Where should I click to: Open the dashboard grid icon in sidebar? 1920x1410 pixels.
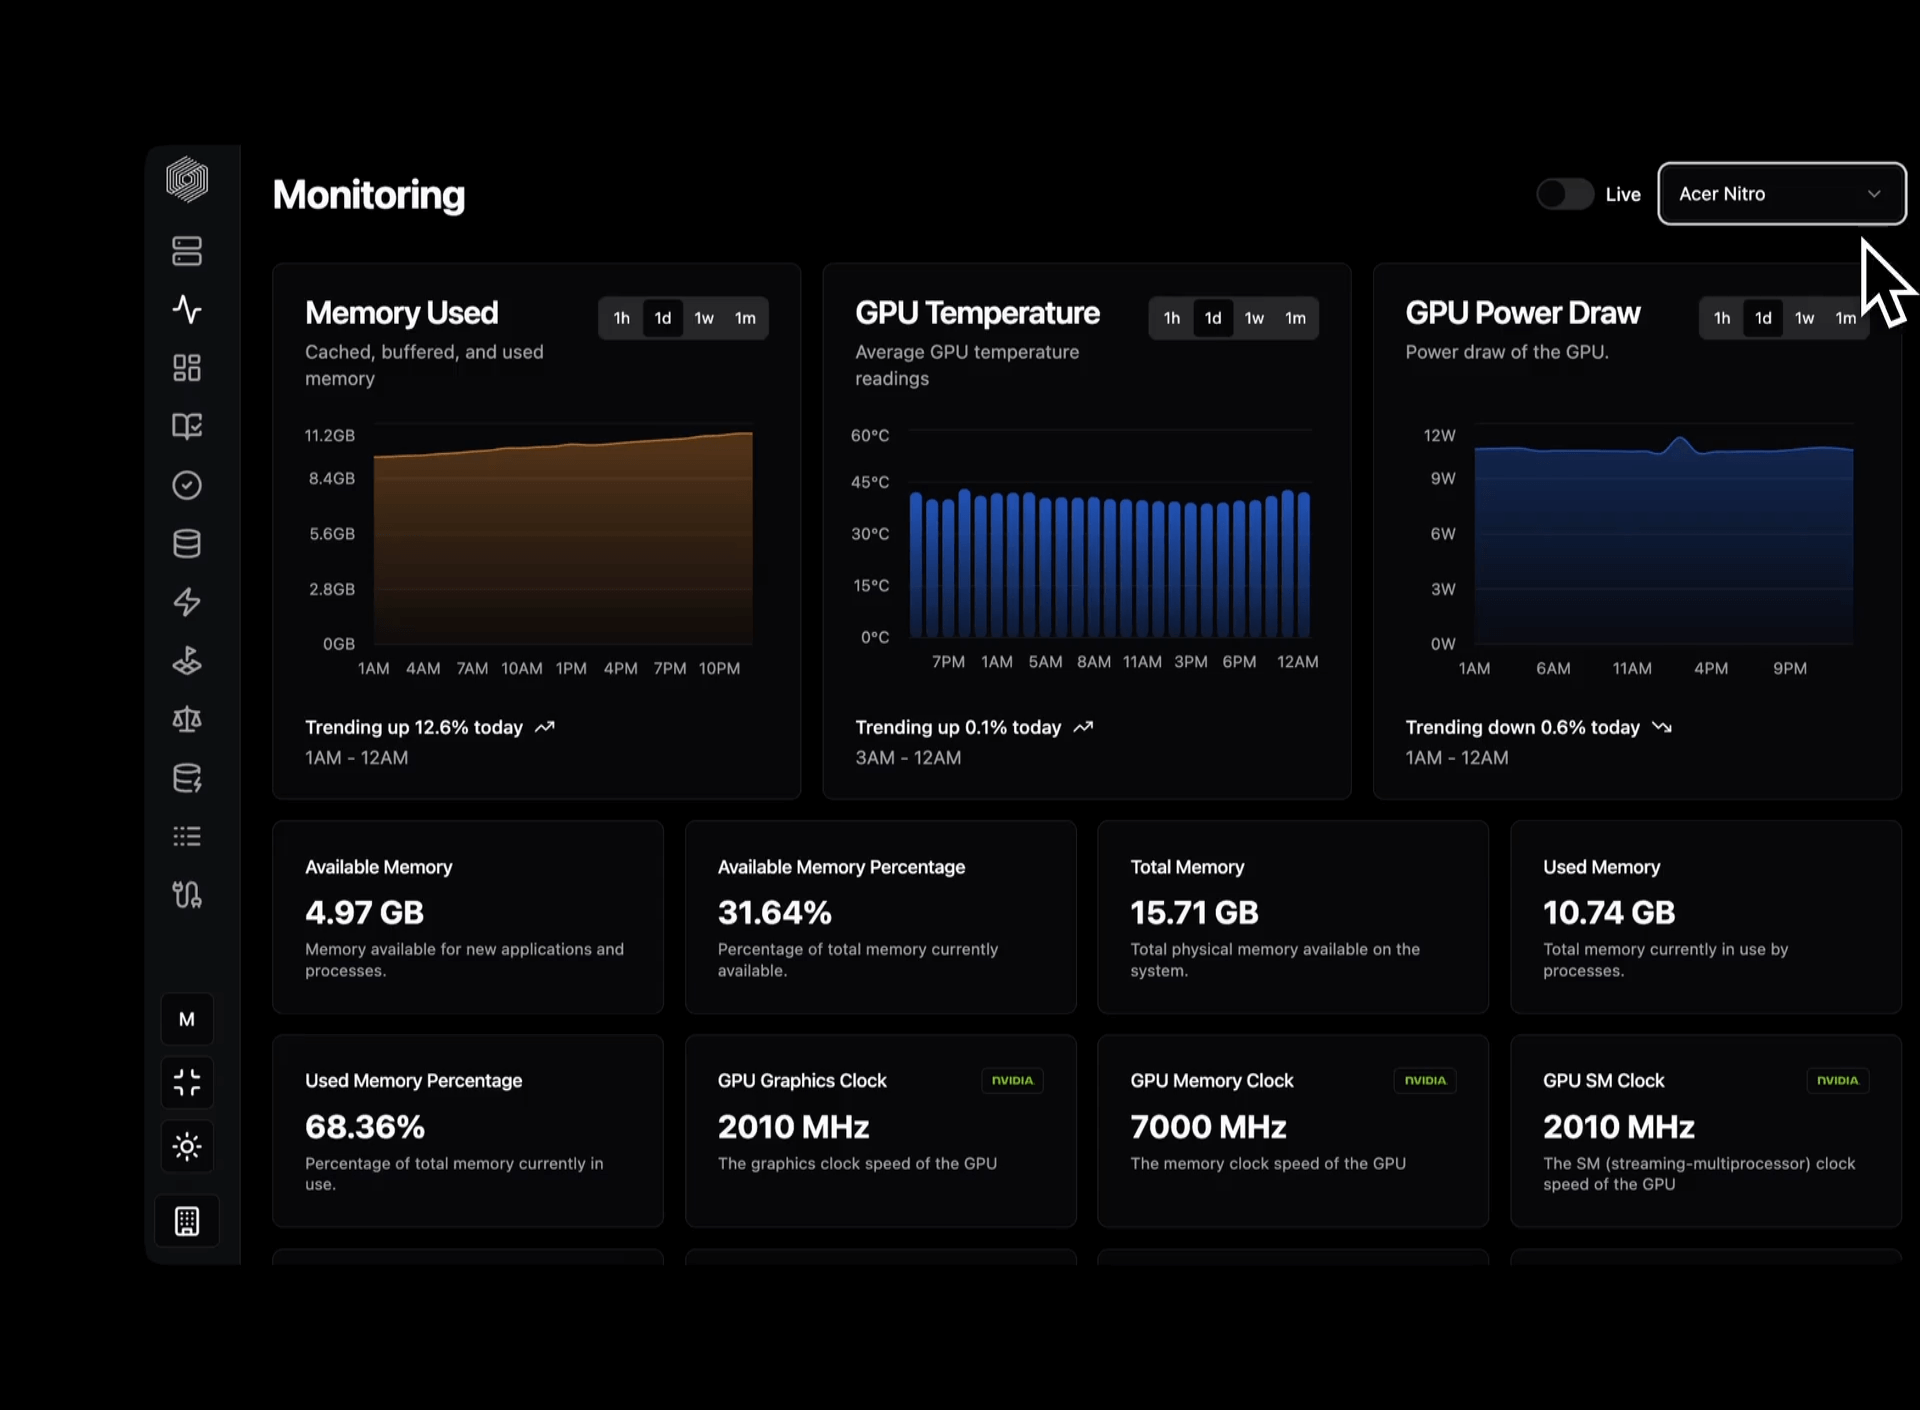pos(187,368)
